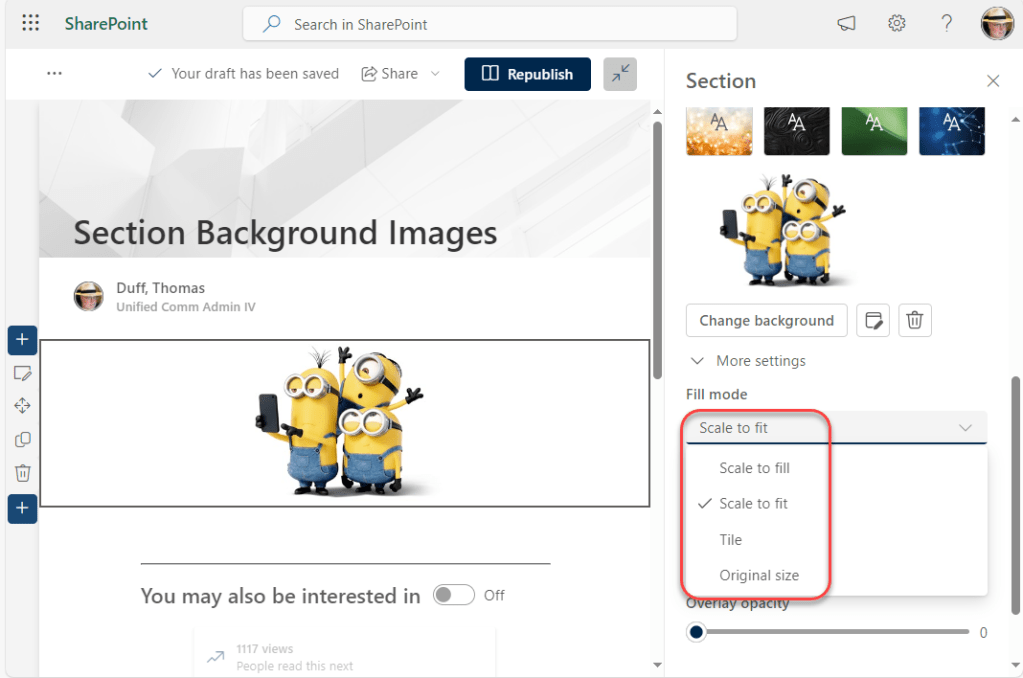Click the edit section icon in left toolbar
The width and height of the screenshot is (1023, 678).
[x=23, y=373]
